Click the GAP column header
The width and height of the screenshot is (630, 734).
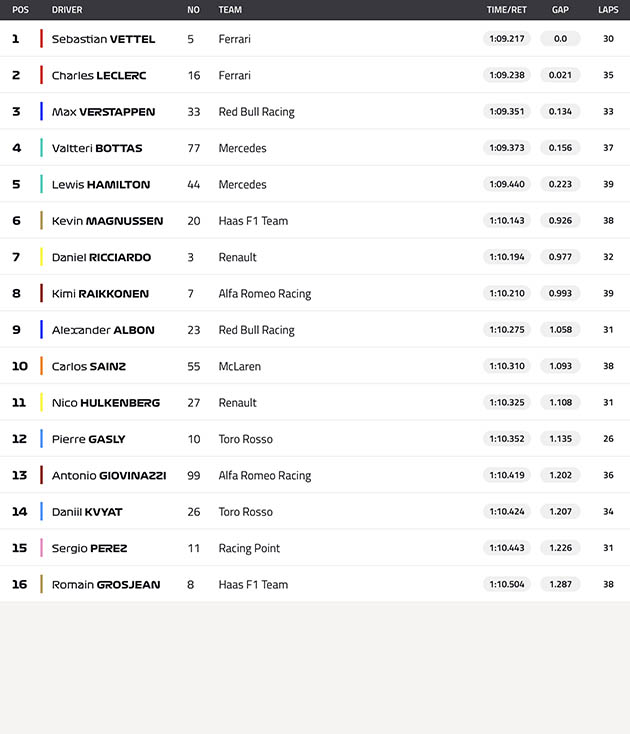[x=560, y=10]
